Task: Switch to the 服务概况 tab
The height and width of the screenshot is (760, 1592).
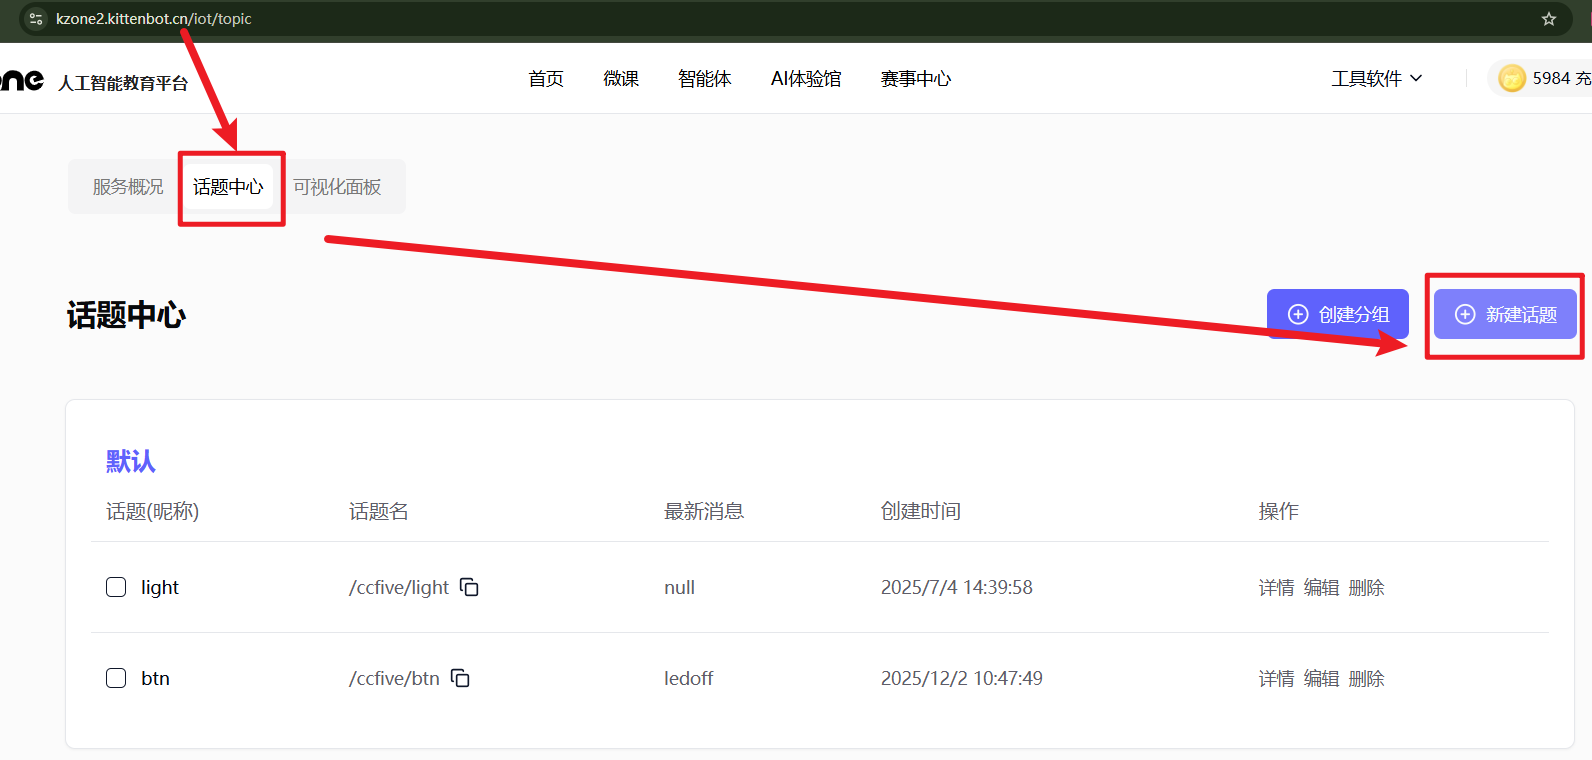Action: coord(128,187)
